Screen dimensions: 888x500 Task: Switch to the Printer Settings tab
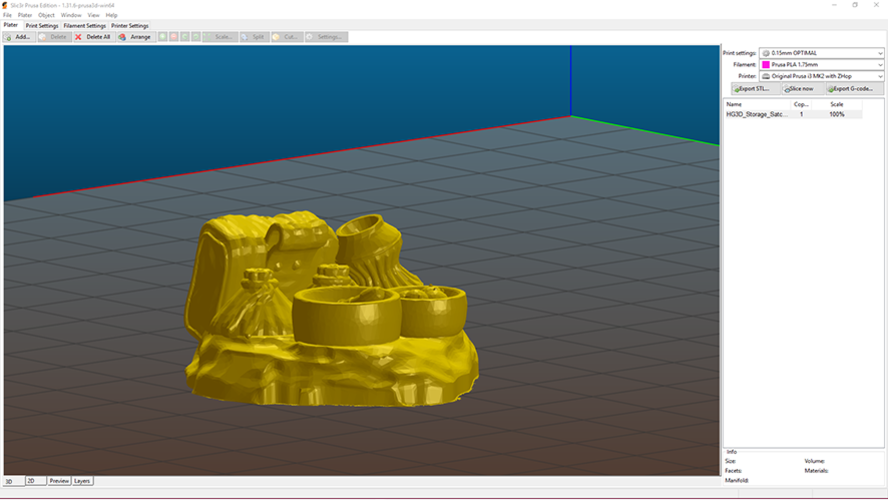pyautogui.click(x=130, y=25)
